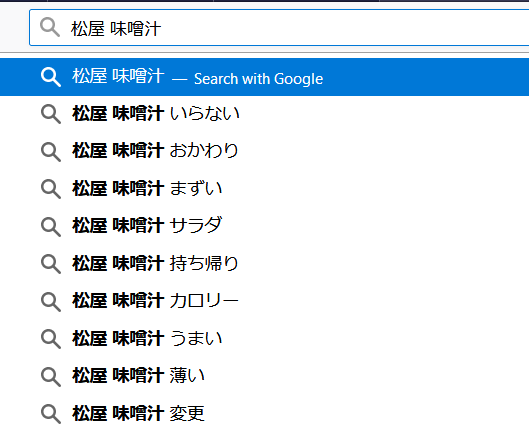
Task: Click the magnifier icon next to '持ち帰り' suggestion
Action: pos(51,264)
